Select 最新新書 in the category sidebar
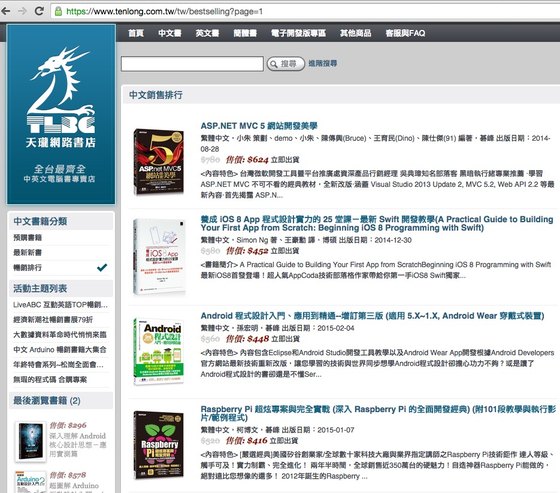 [28, 253]
